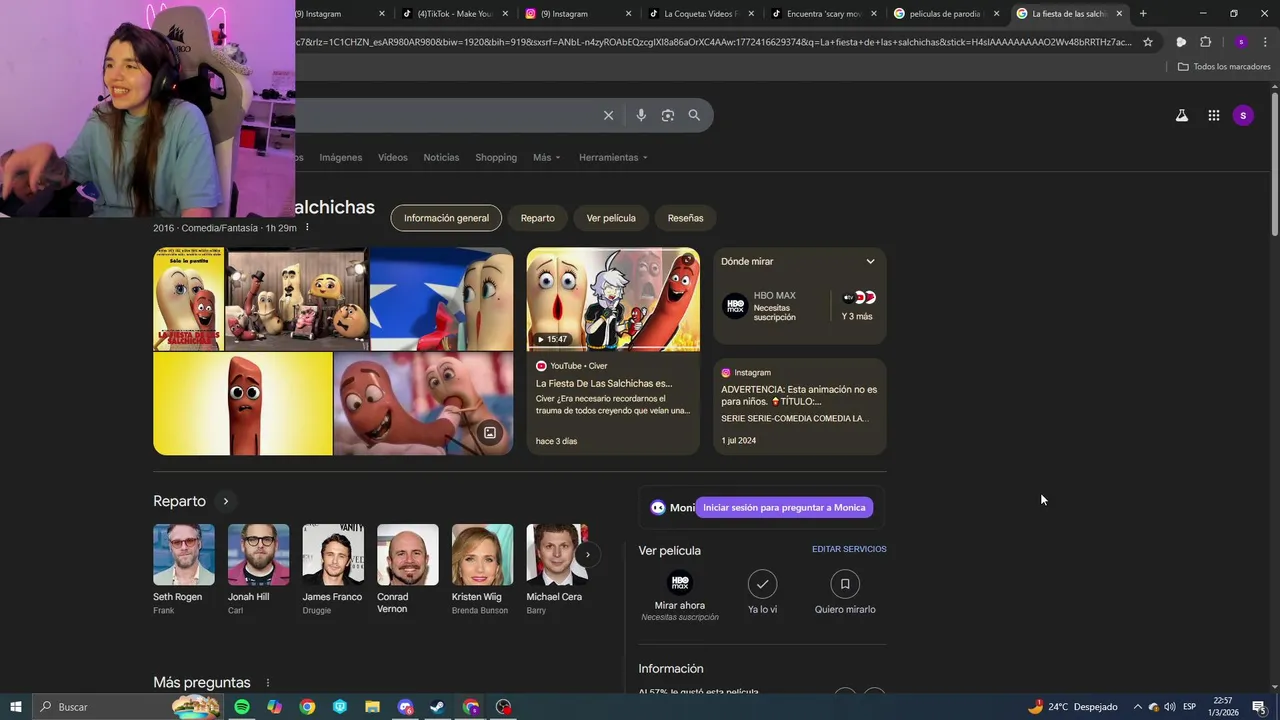Image resolution: width=1280 pixels, height=720 pixels.
Task: Open the movie poster image
Action: pos(189,299)
